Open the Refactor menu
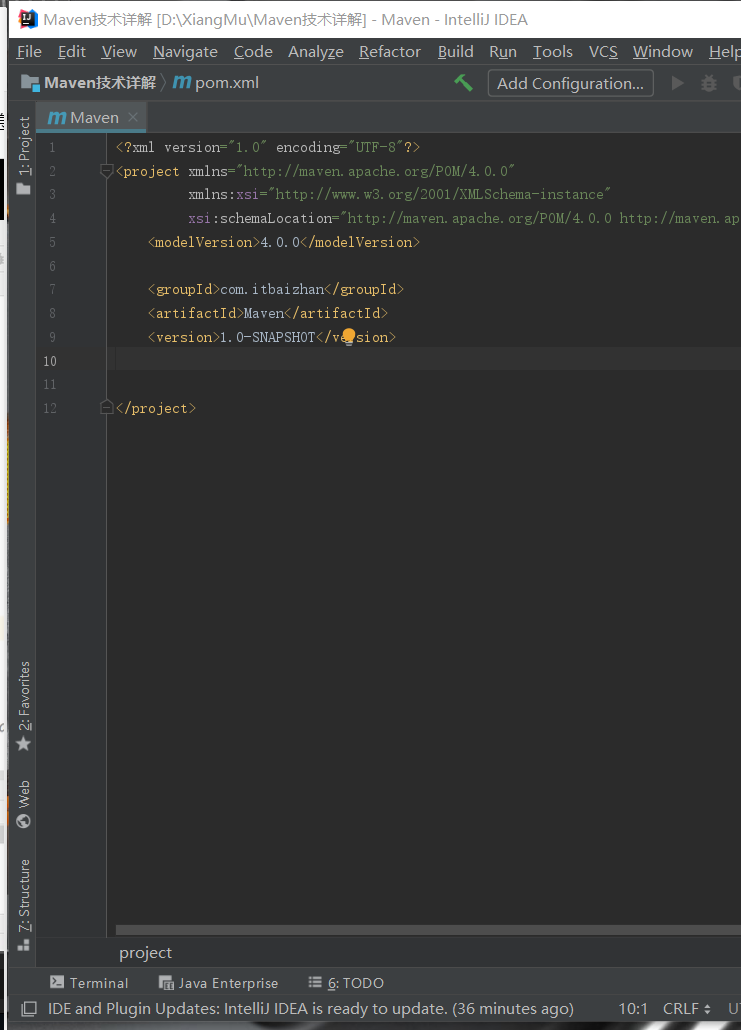This screenshot has width=741, height=1030. coord(390,52)
